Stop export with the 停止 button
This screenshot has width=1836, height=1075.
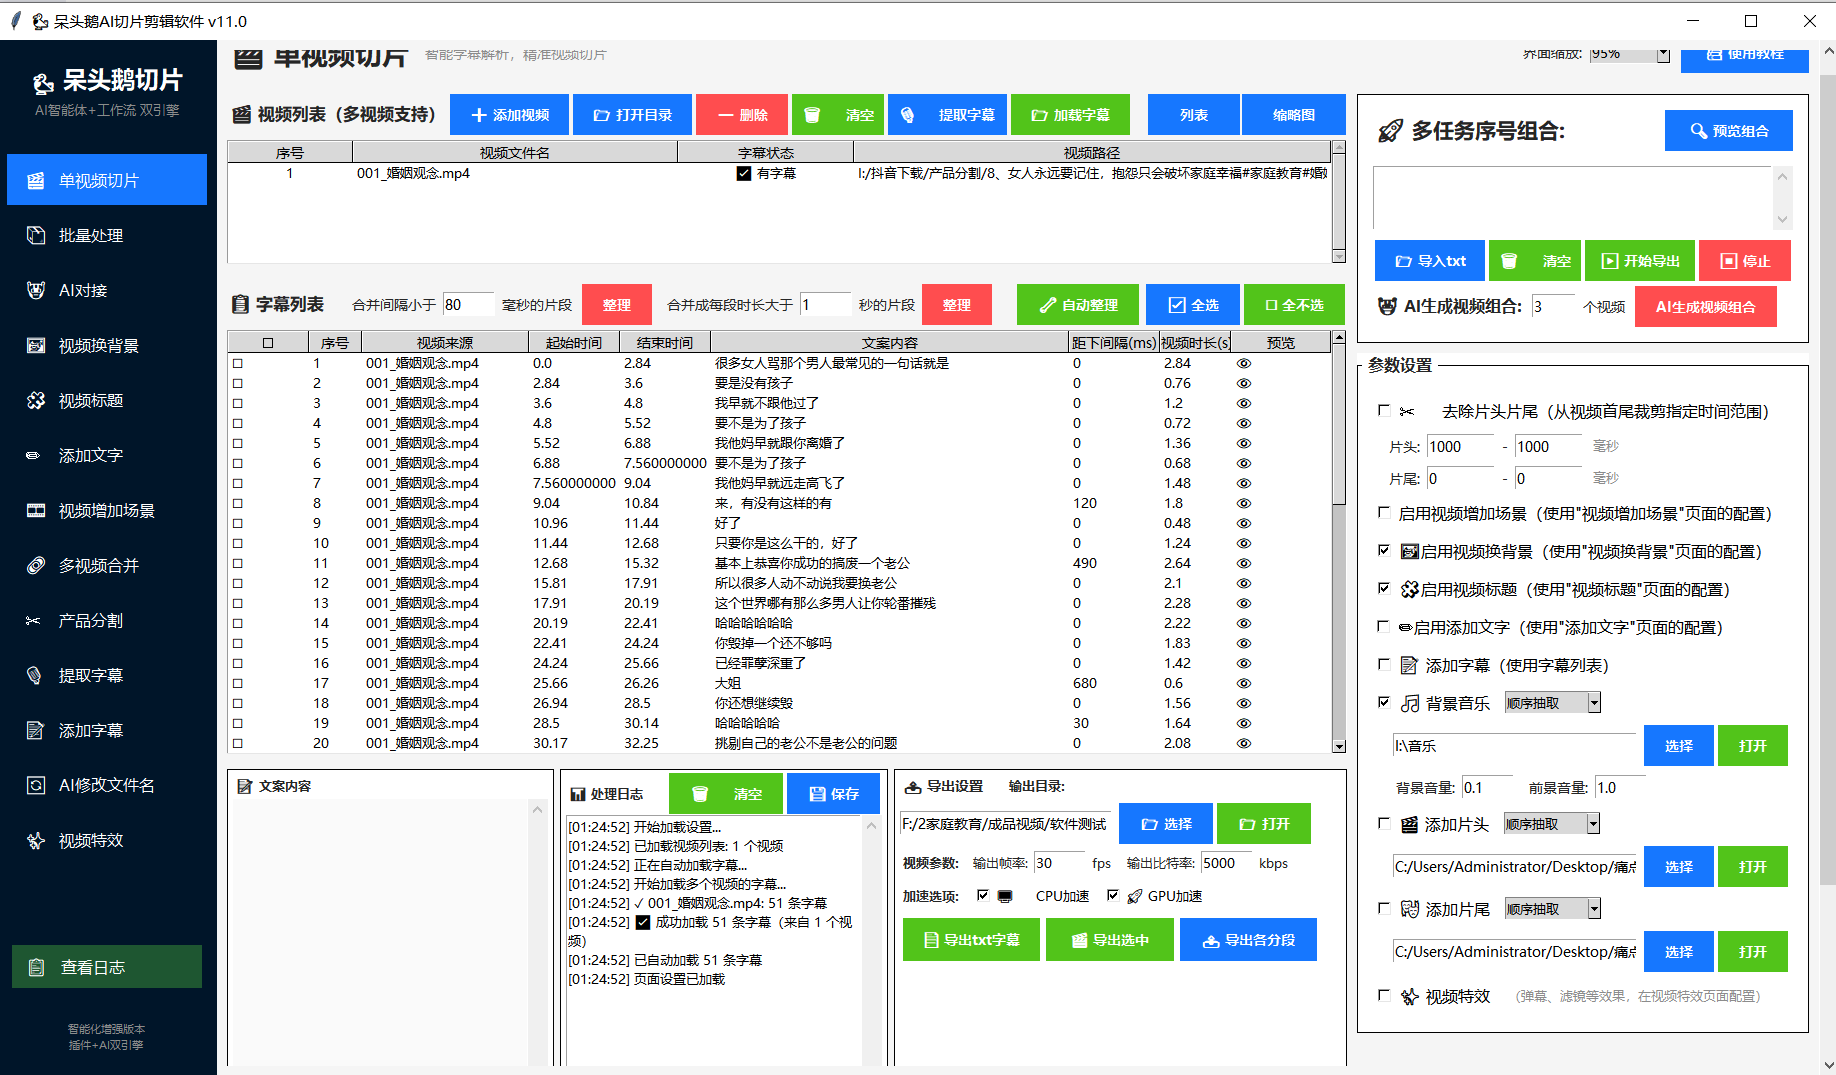[1744, 261]
